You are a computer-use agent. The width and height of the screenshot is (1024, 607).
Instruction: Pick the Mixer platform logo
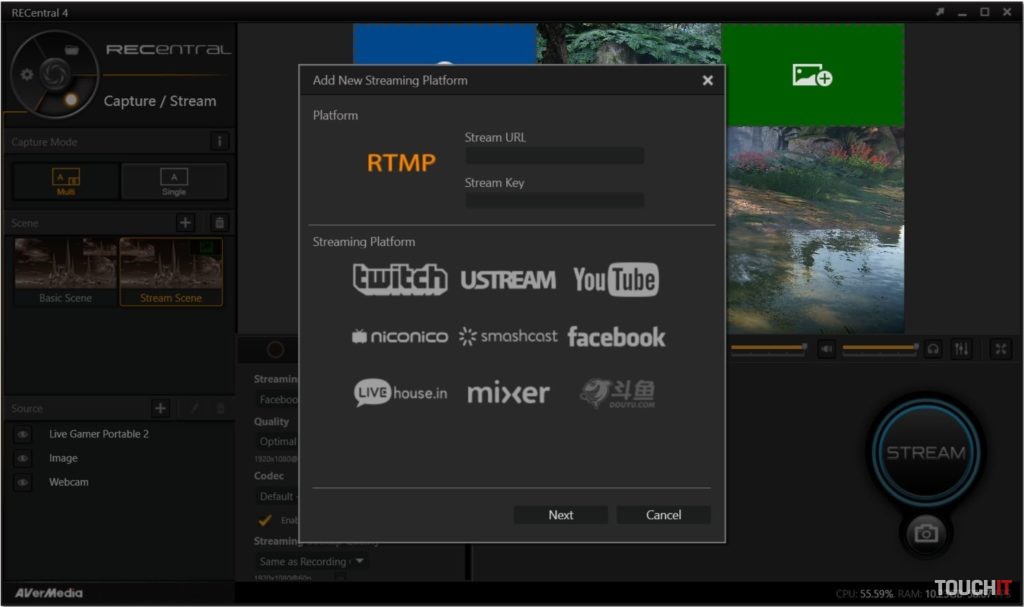508,393
